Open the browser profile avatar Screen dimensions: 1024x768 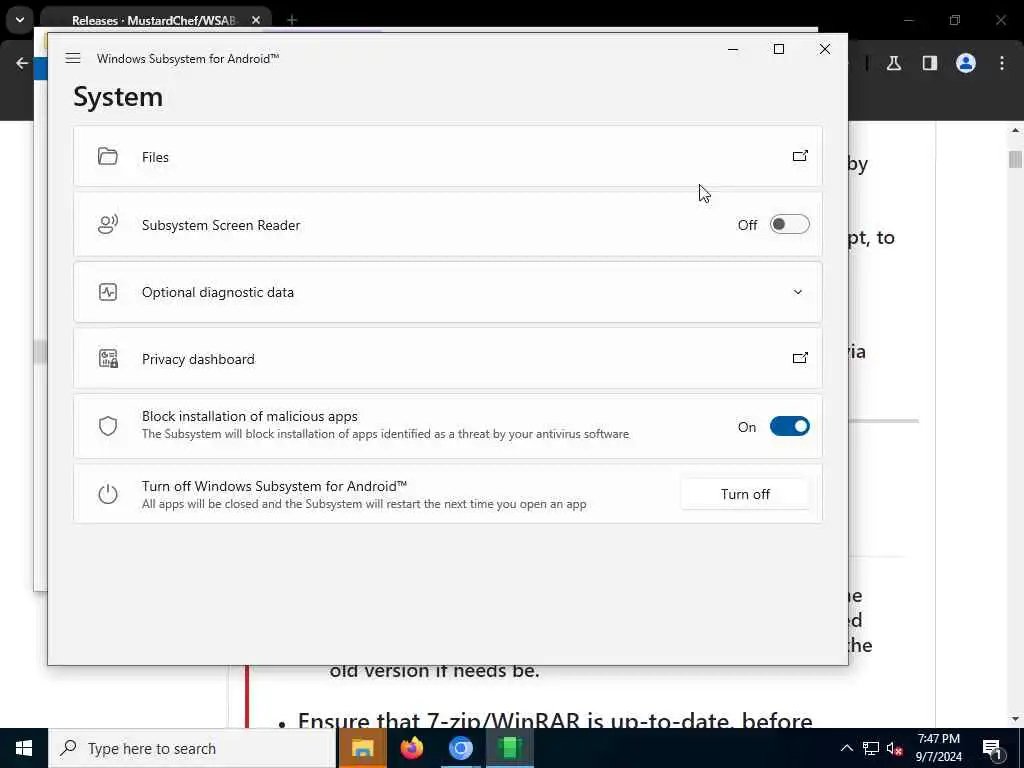point(966,63)
